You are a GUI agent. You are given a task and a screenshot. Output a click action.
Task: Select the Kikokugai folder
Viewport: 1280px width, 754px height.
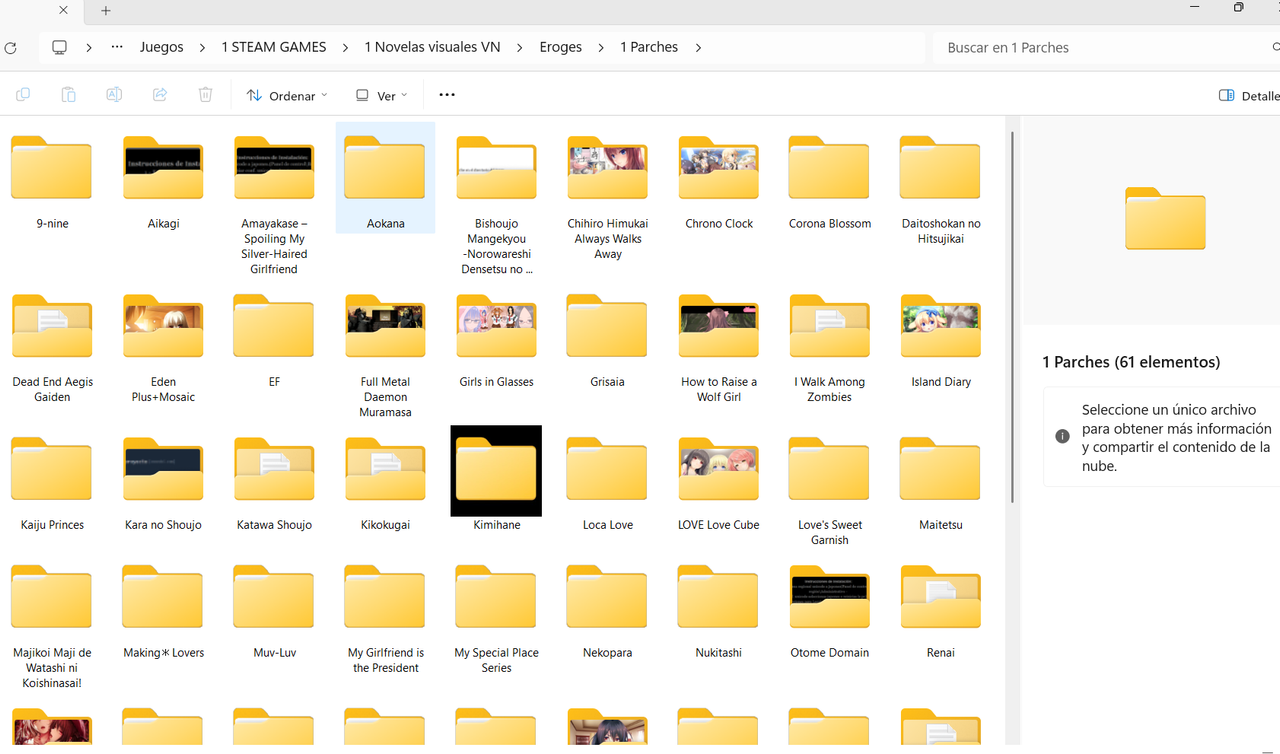point(385,484)
